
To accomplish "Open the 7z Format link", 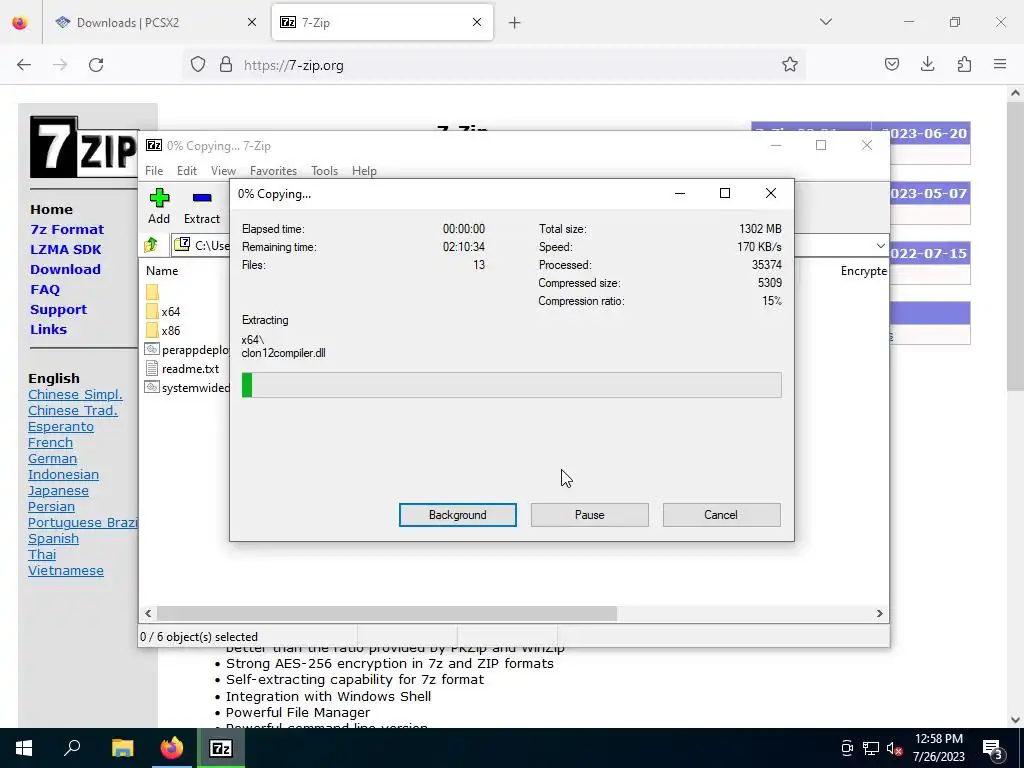I will pyautogui.click(x=67, y=229).
